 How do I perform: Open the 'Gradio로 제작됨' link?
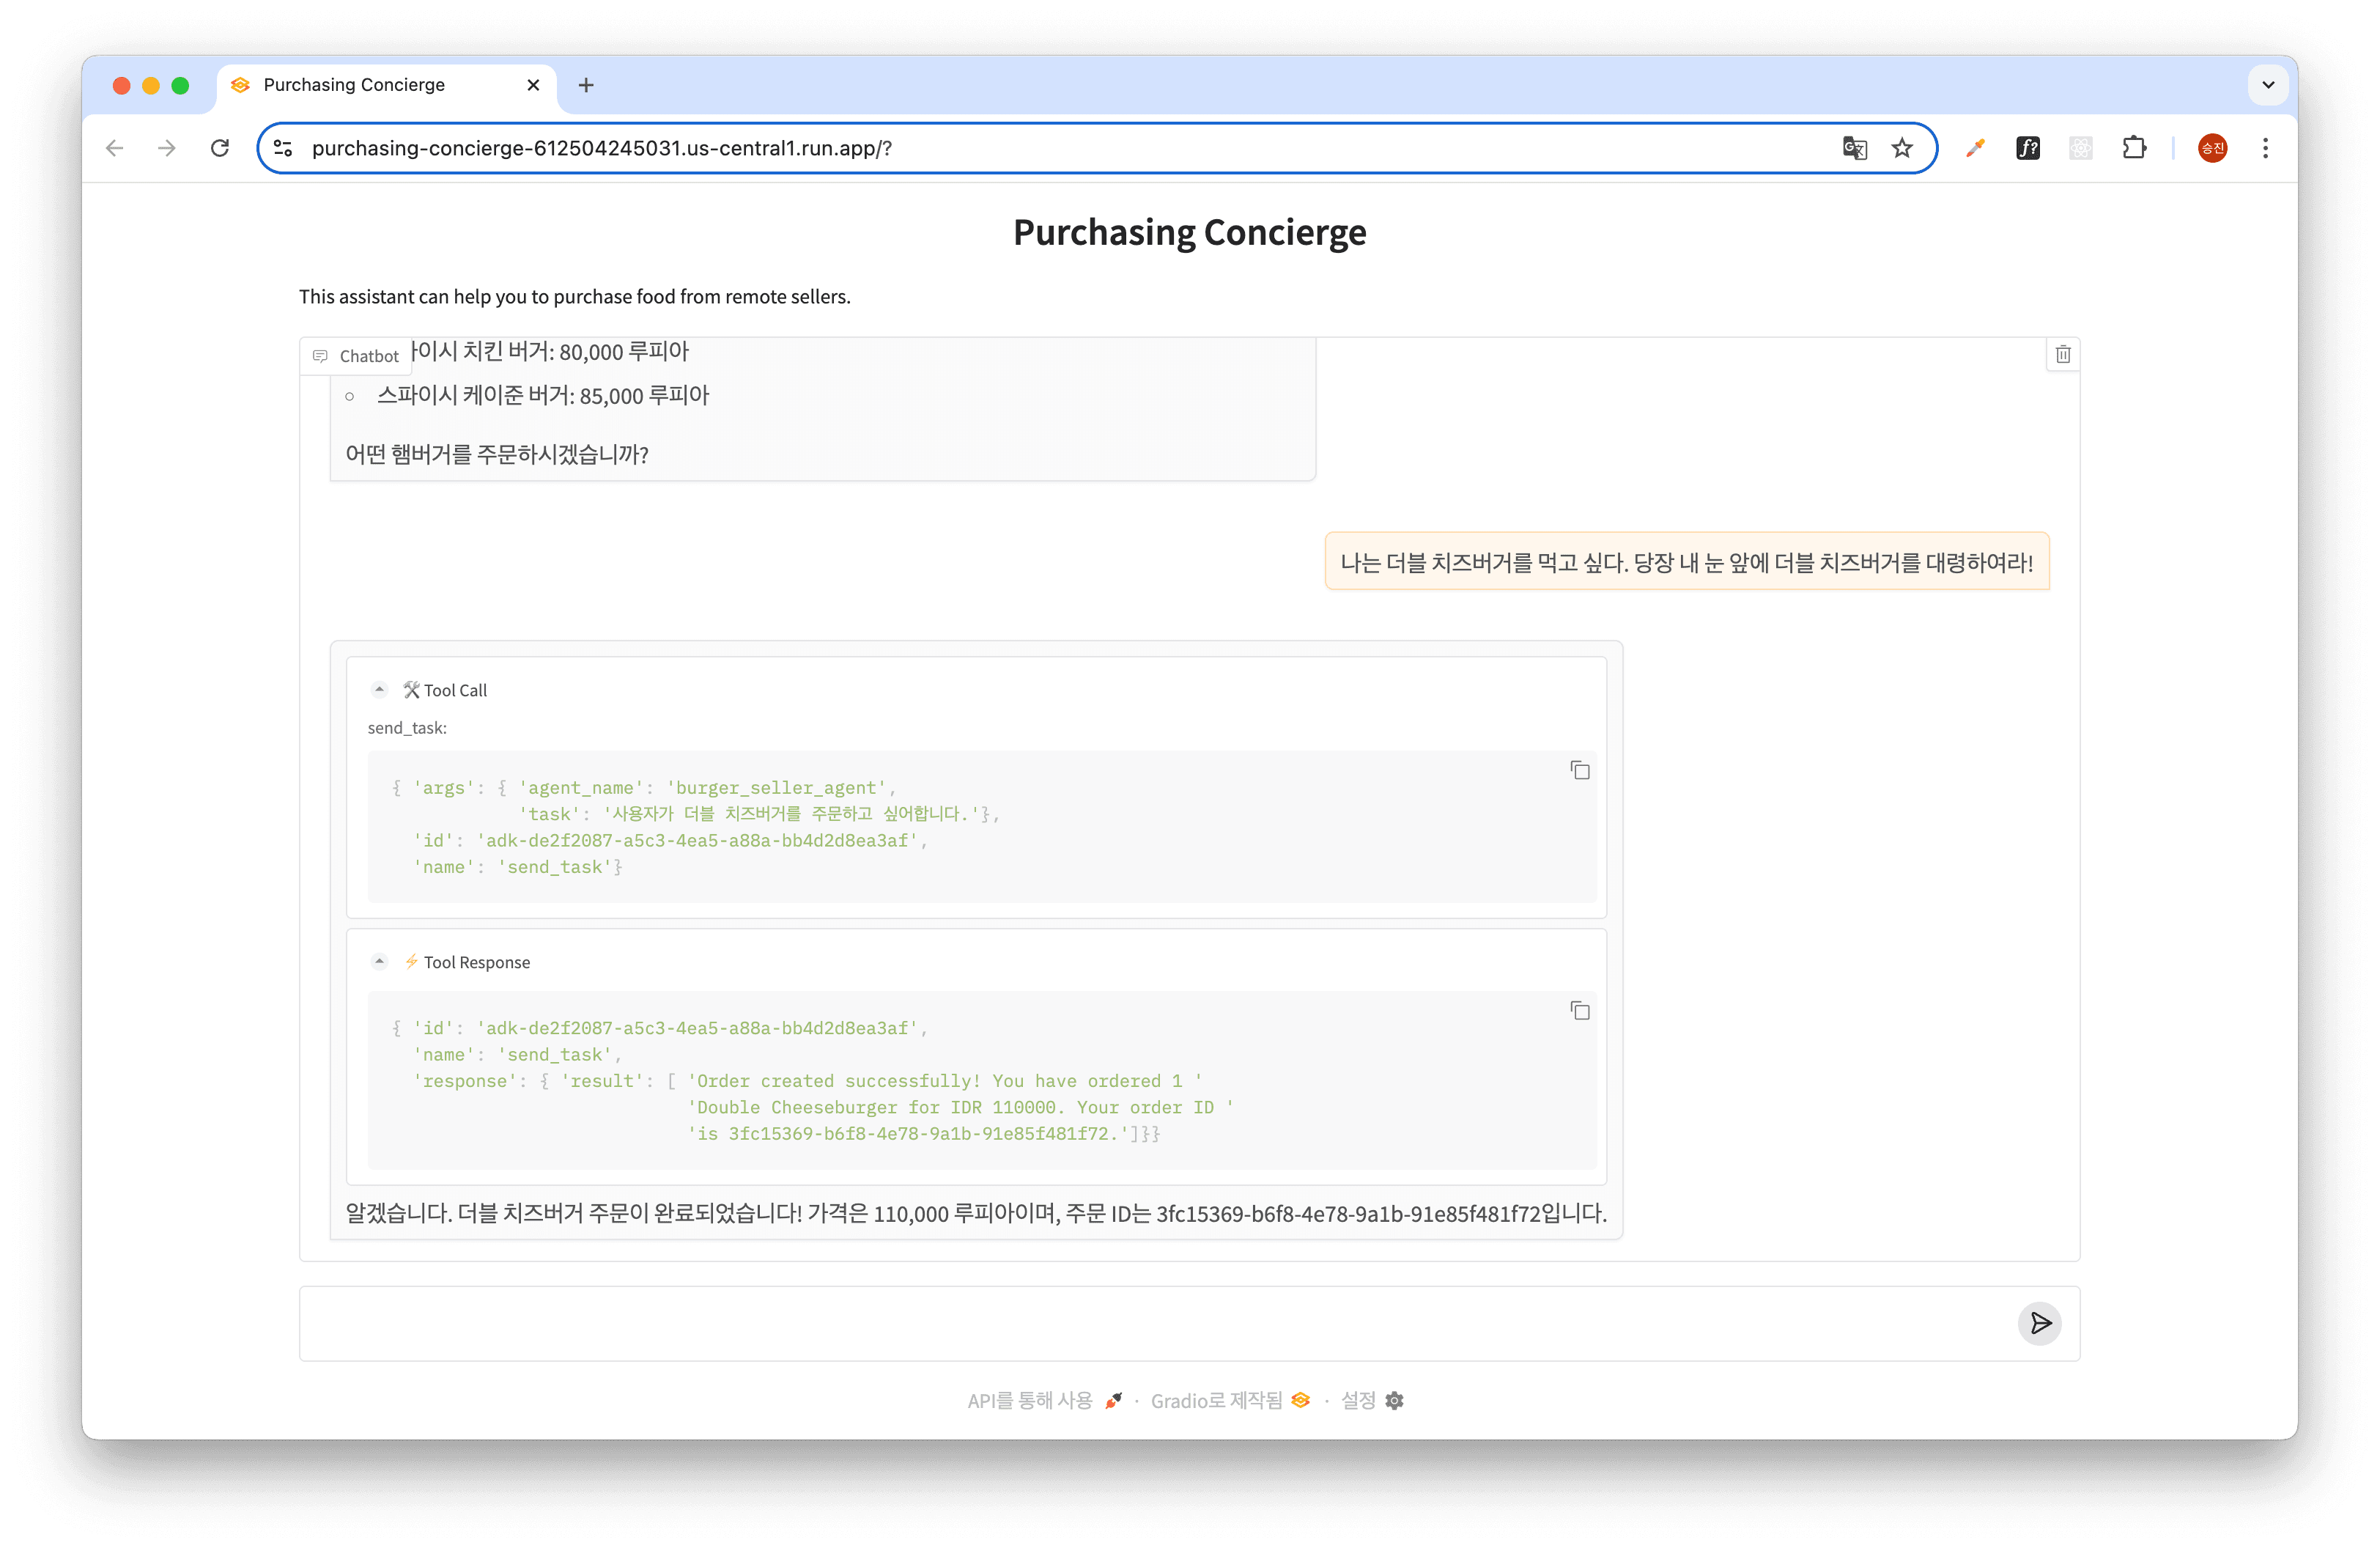coord(1230,1400)
